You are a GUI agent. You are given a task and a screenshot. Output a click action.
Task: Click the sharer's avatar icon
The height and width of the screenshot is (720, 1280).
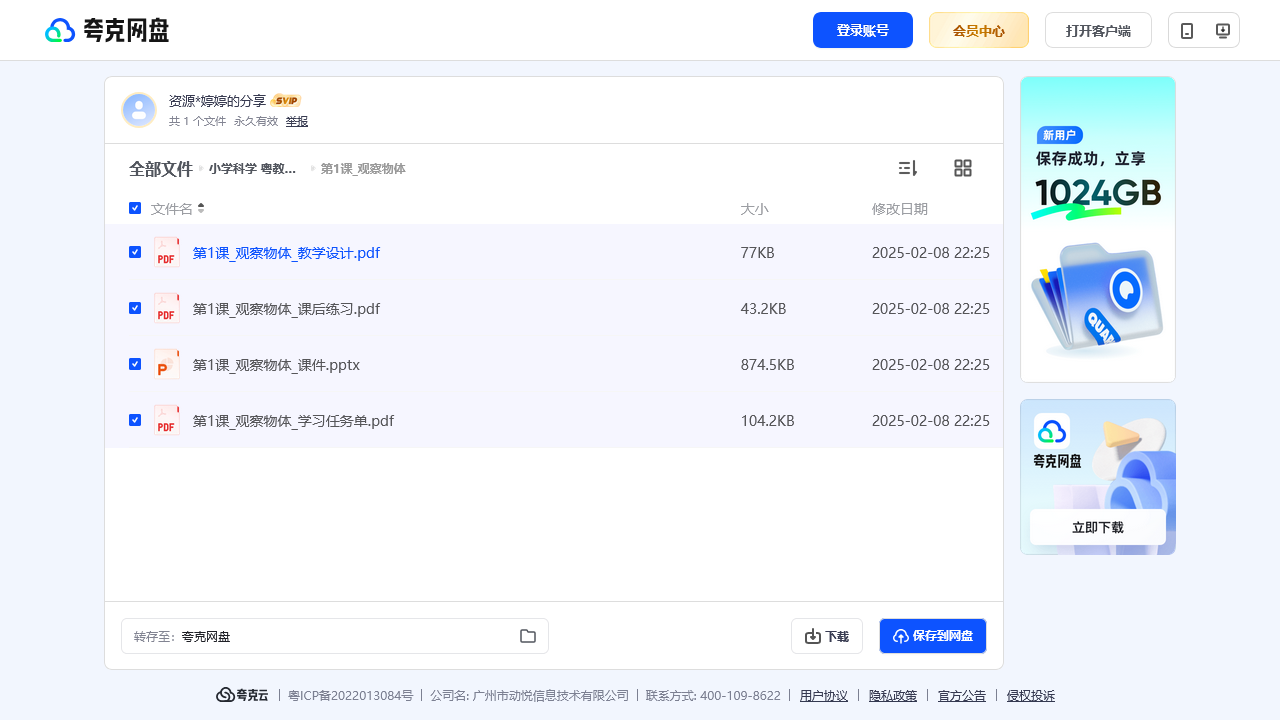point(139,110)
